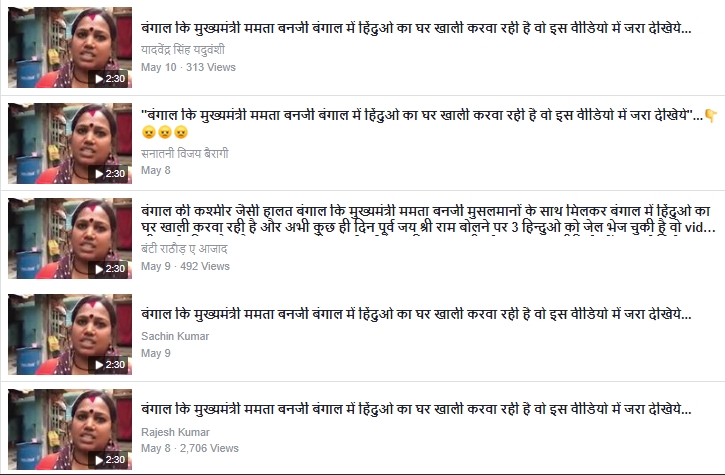The width and height of the screenshot is (725, 475).
Task: Open यादवेंद्र सिंह यदुवंशी profile link
Action: [x=183, y=49]
